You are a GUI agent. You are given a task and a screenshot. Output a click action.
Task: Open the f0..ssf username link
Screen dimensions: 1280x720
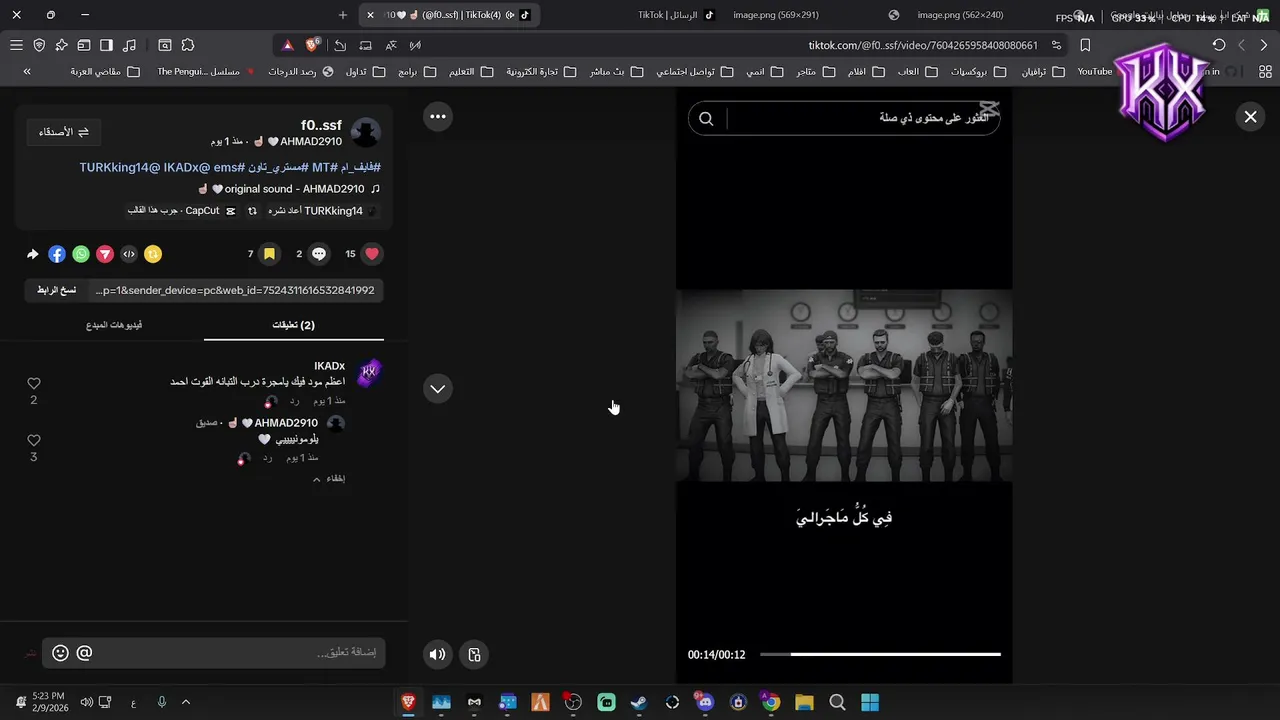tap(321, 125)
